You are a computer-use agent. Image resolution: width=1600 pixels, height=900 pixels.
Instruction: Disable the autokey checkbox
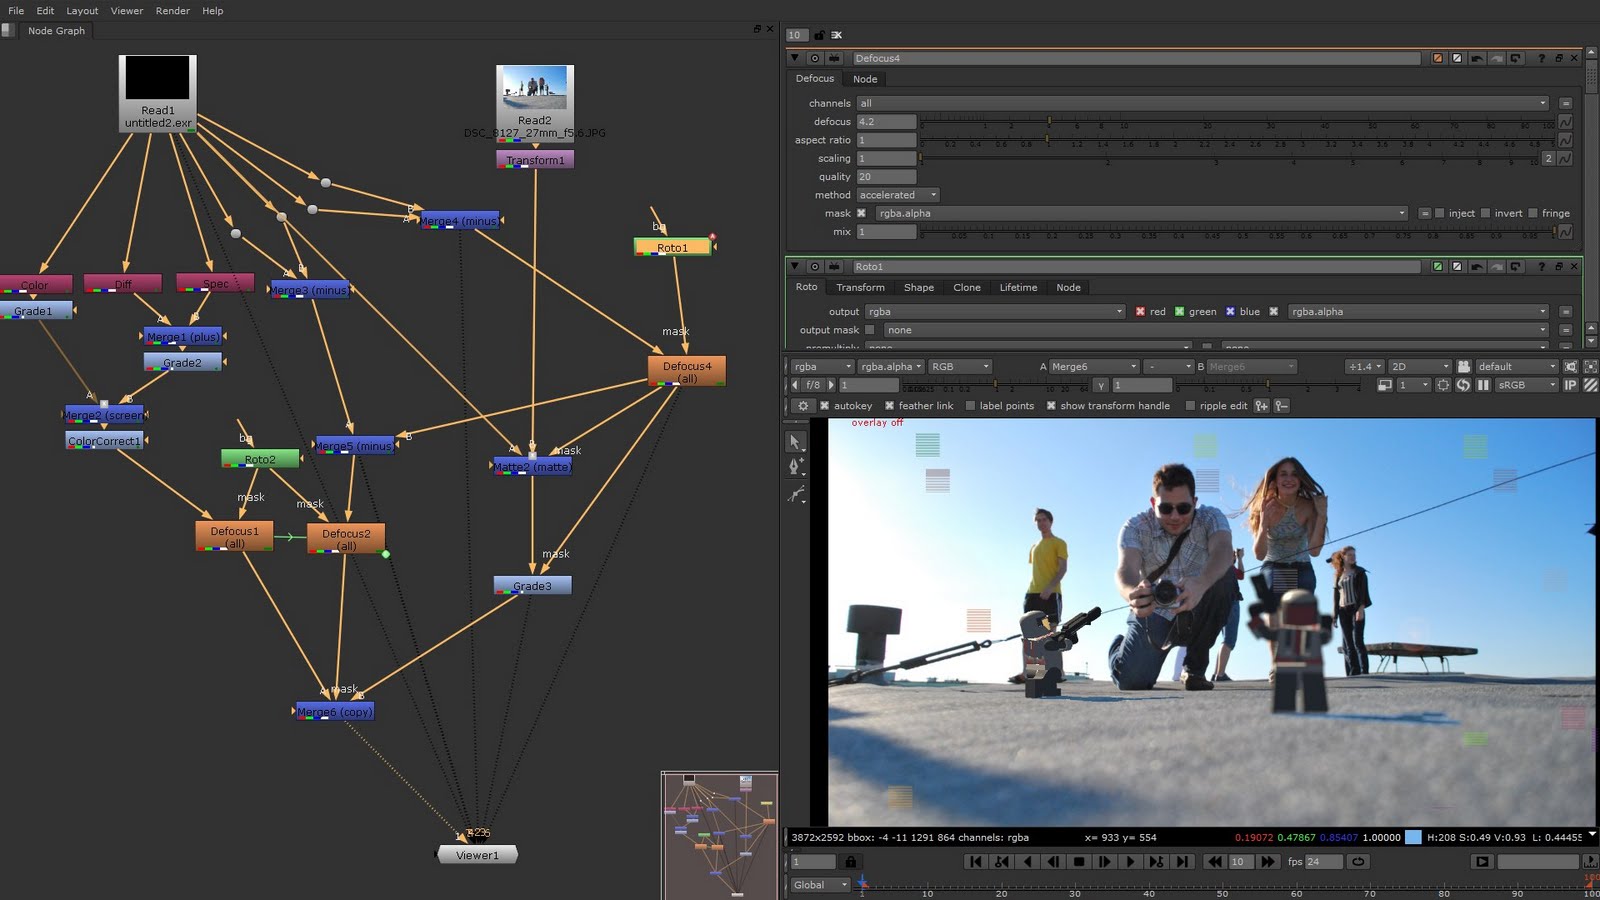825,406
